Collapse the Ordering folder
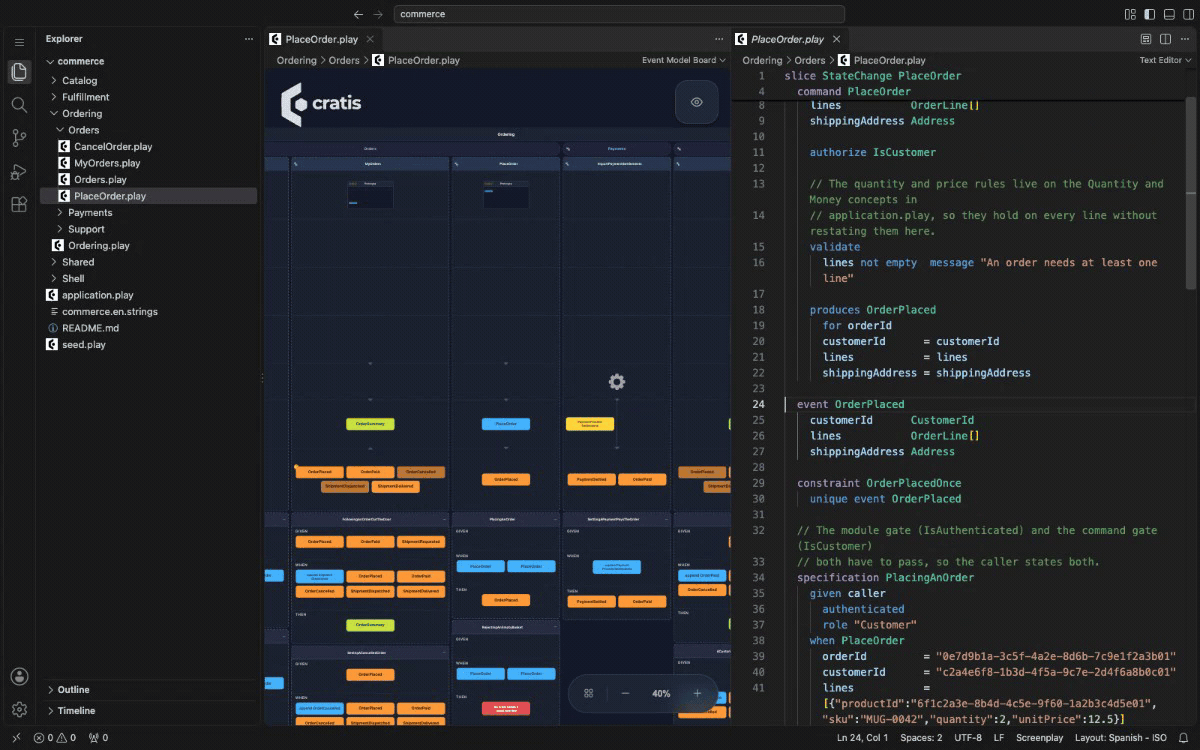This screenshot has height=750, width=1200. point(148,113)
